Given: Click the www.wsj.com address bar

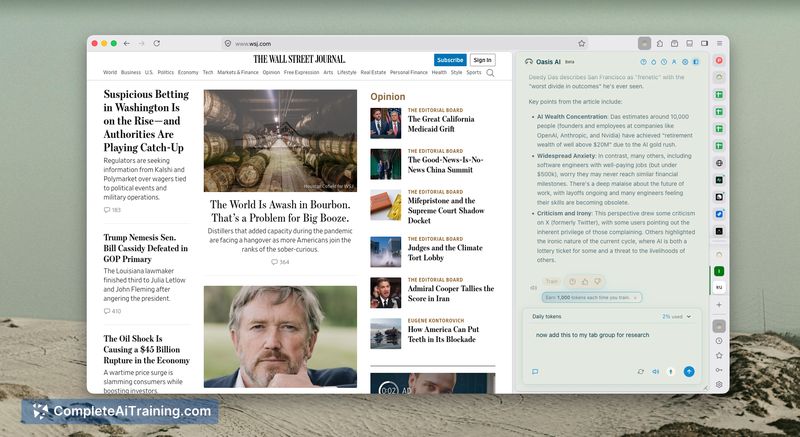Looking at the screenshot, I should coord(404,44).
